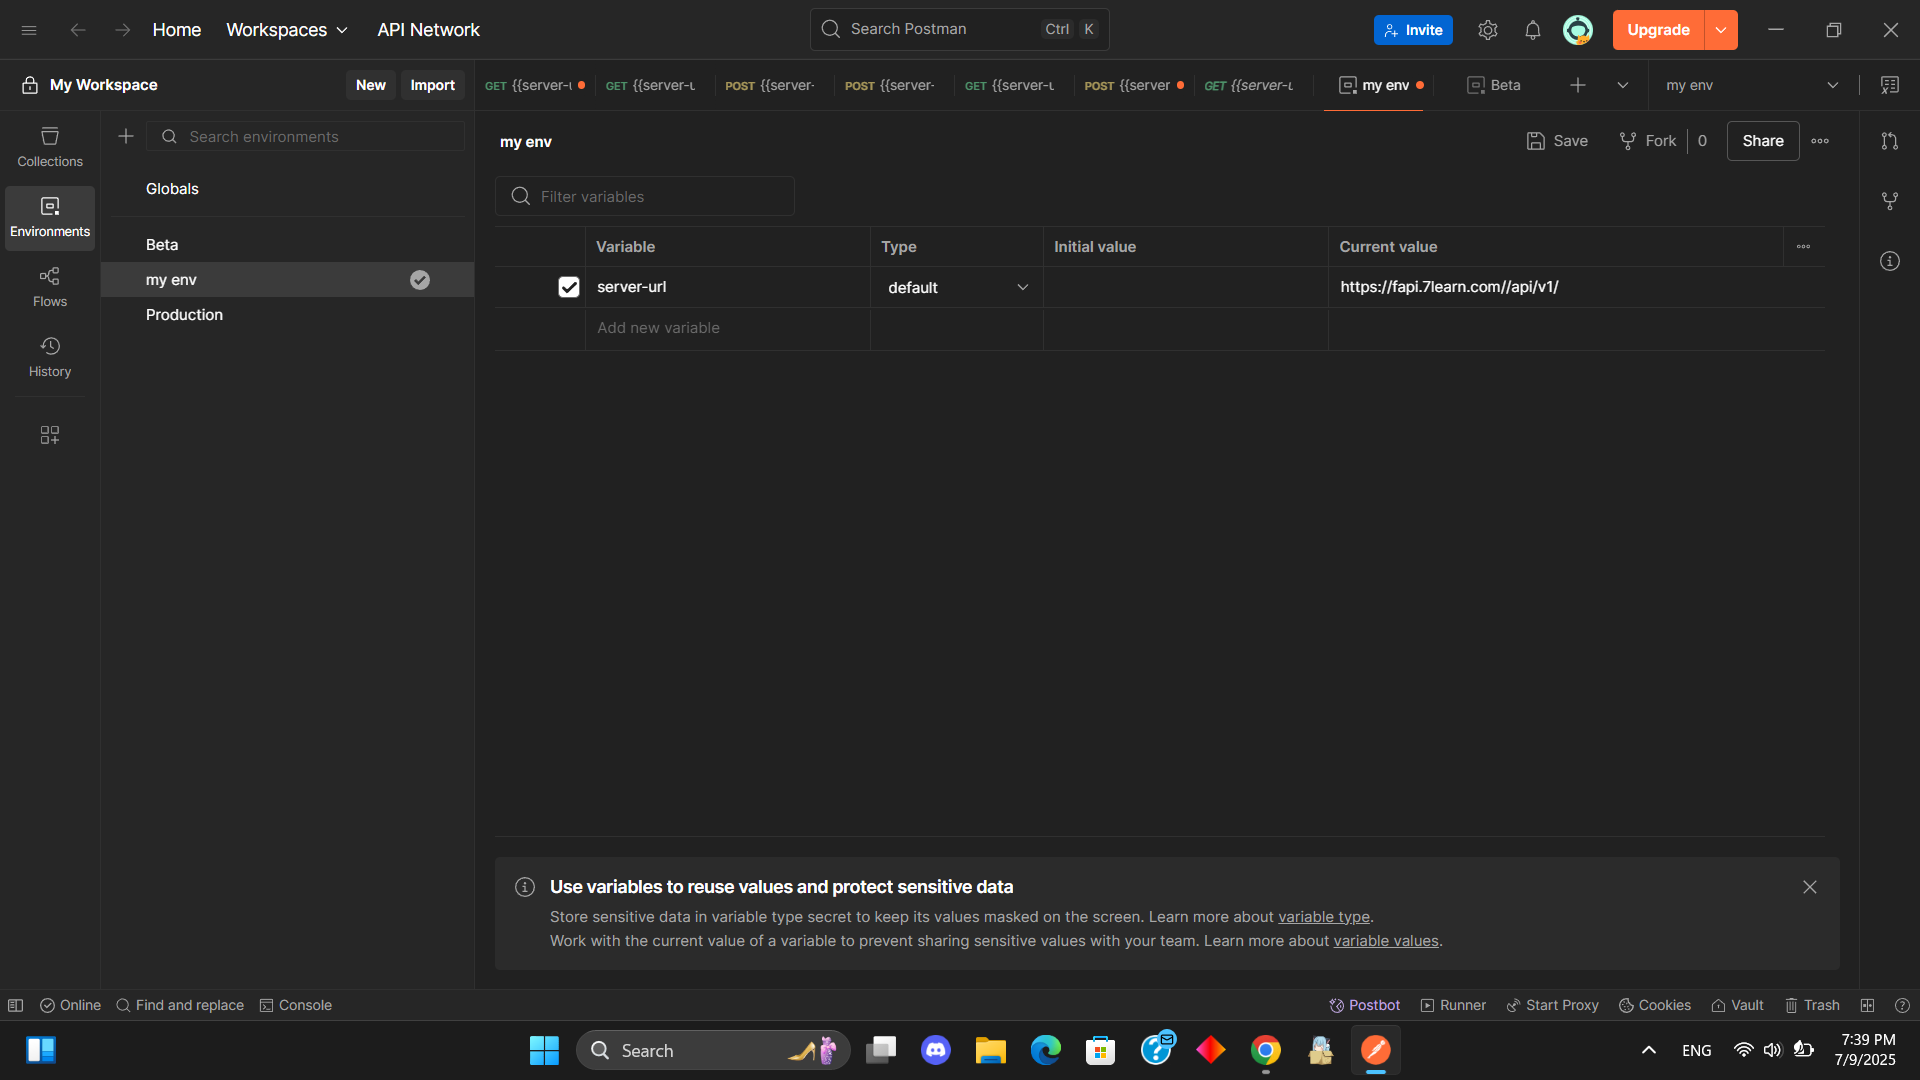Screen dimensions: 1920x1080
Task: Open the Environments sidebar section
Action: pos(50,217)
